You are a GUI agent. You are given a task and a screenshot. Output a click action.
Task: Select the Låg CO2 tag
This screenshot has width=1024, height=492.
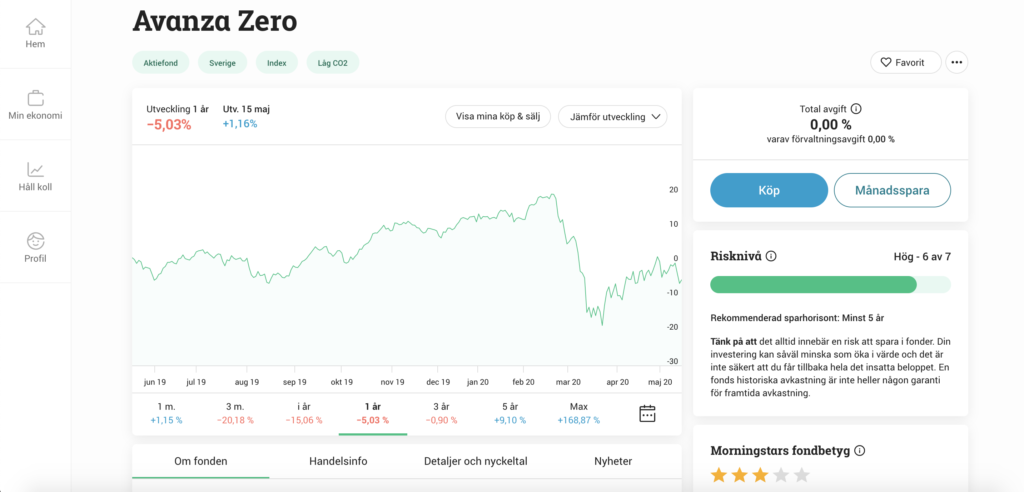click(333, 63)
